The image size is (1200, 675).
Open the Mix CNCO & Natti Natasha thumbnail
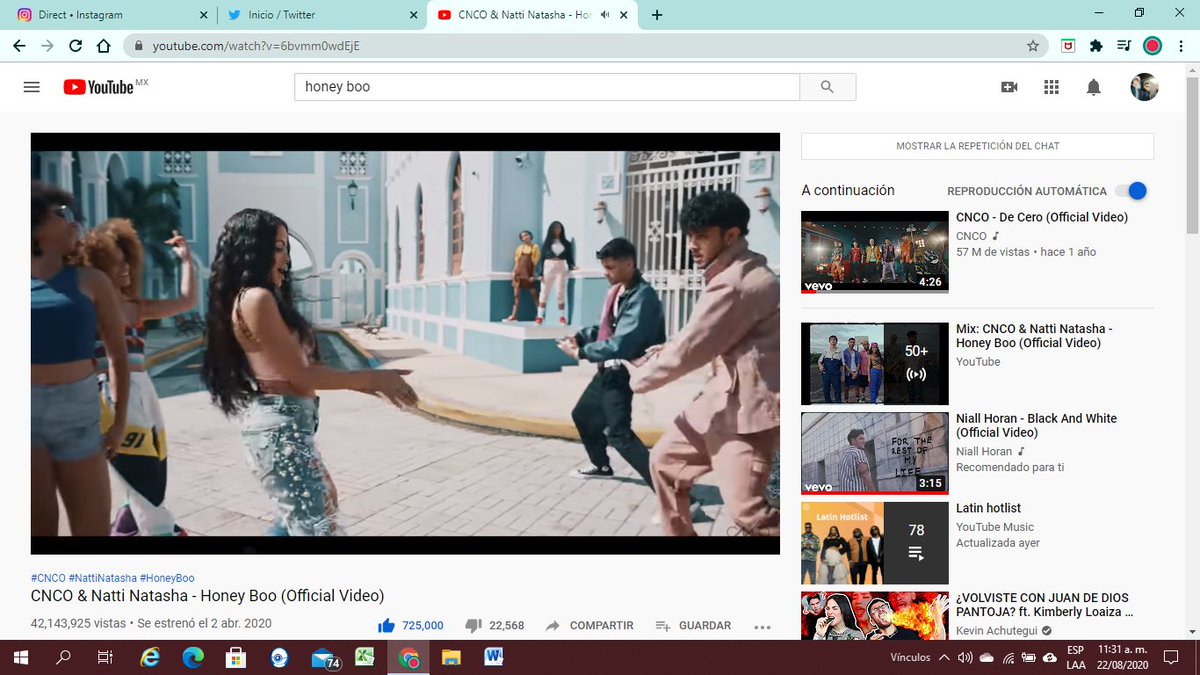[875, 363]
